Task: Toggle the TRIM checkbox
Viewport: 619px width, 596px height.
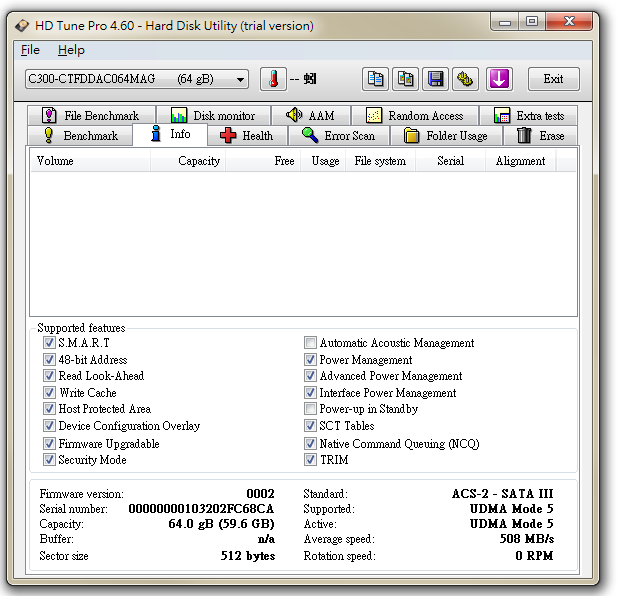Action: (310, 459)
